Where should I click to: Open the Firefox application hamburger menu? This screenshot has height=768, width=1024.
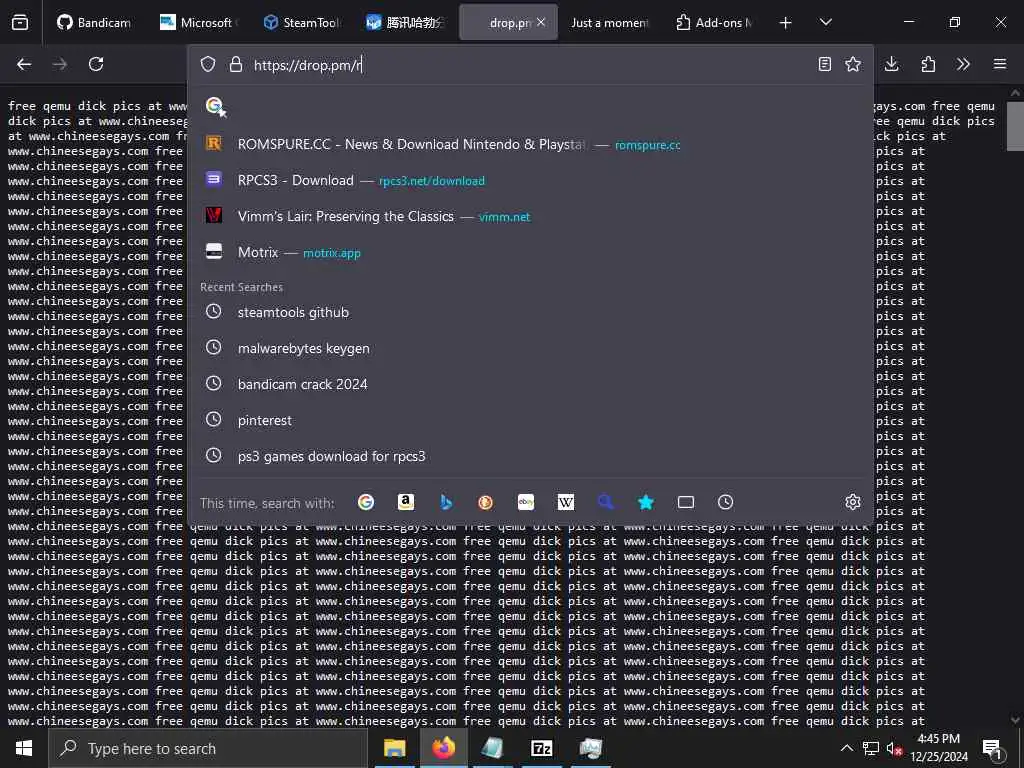coord(1000,64)
